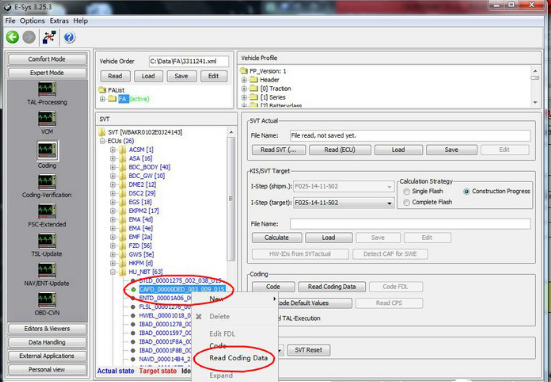Click the green back arrow icon
The height and width of the screenshot is (382, 551).
[12, 37]
